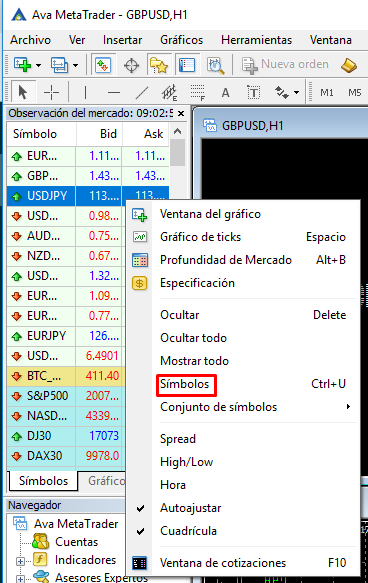
Task: Toggle the Data Window crosshair circle icon
Action: pyautogui.click(x=131, y=65)
